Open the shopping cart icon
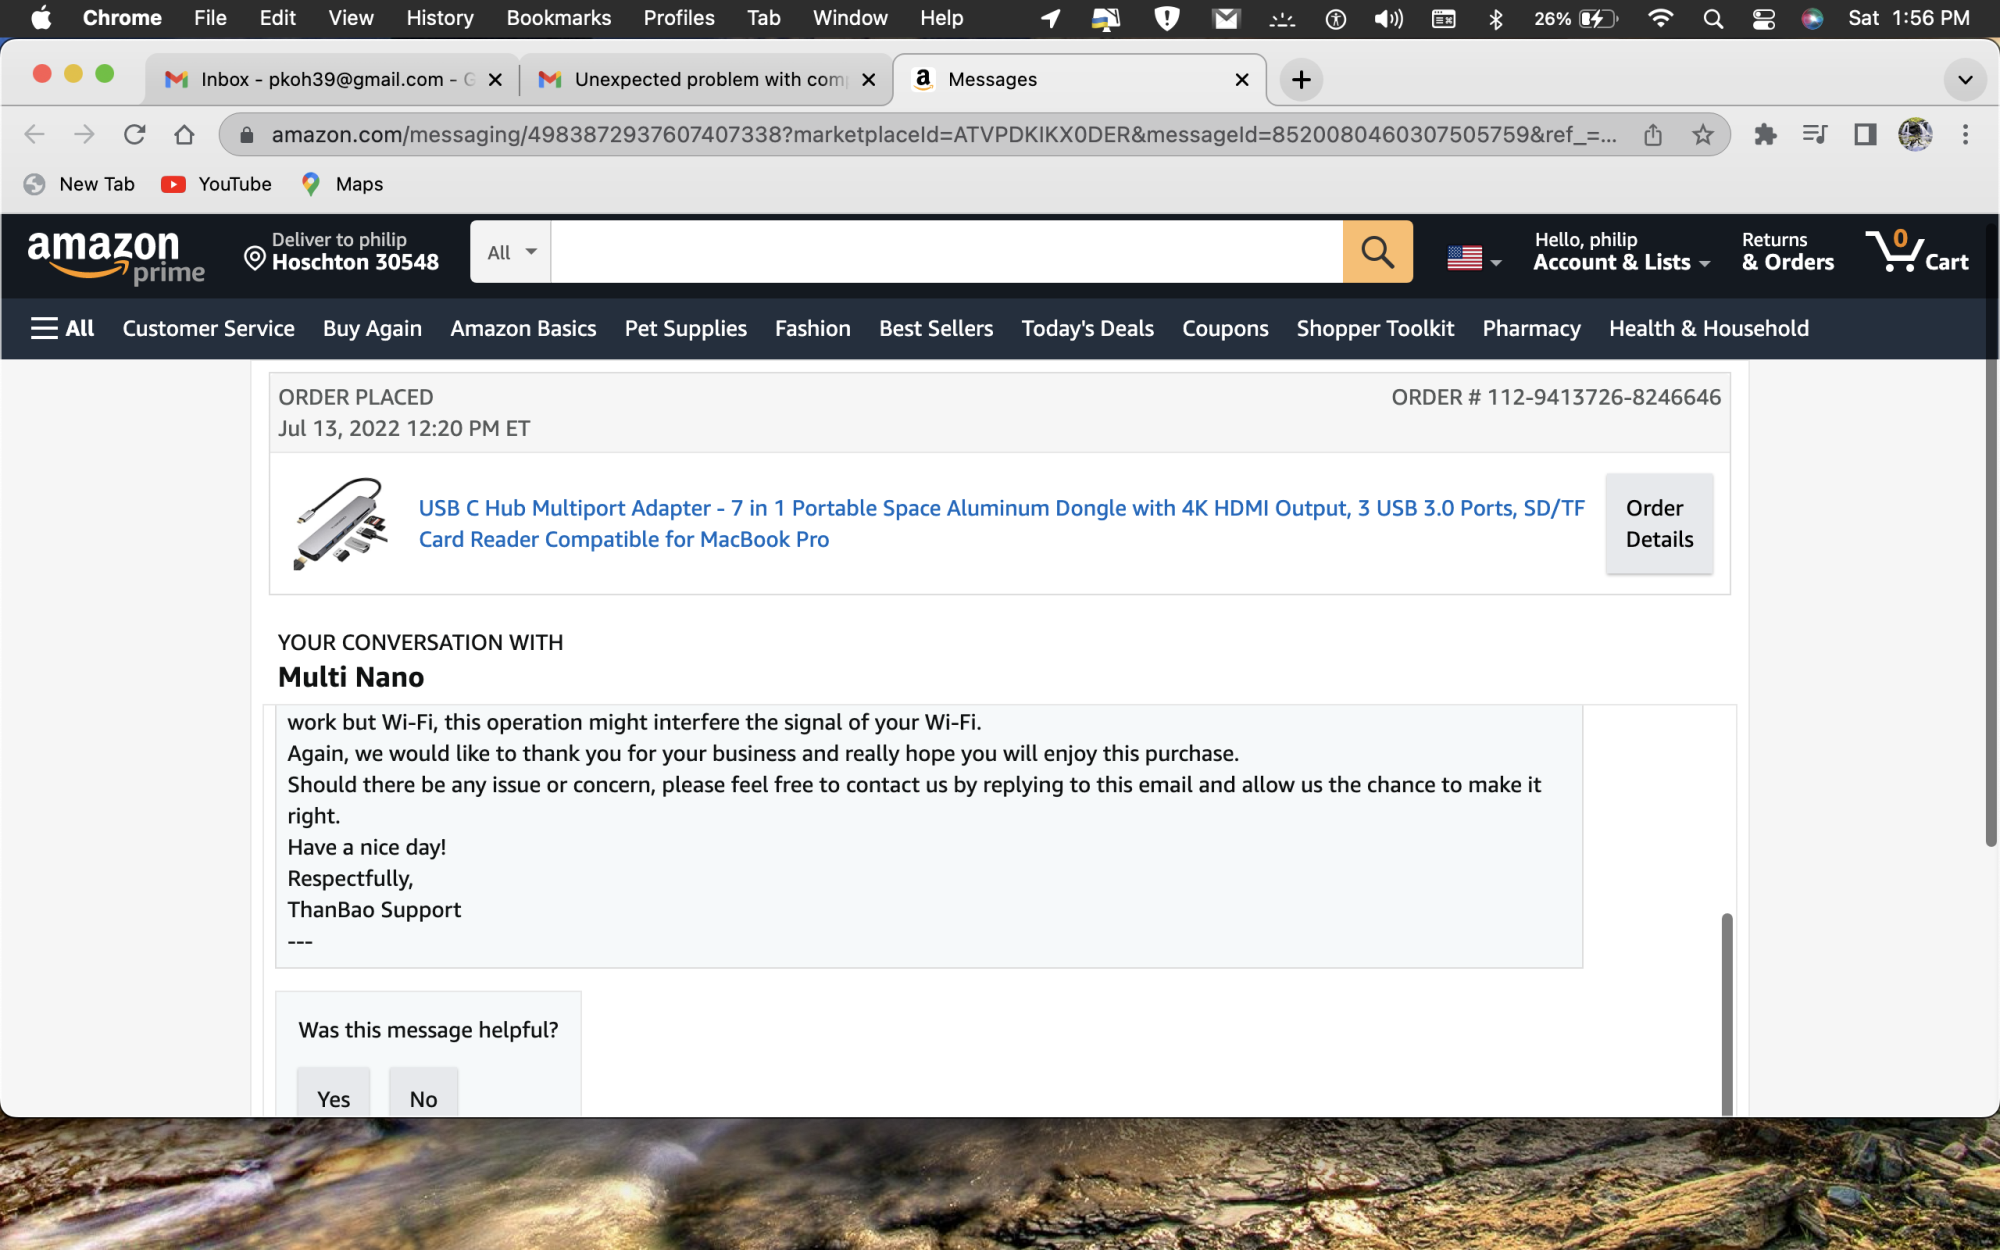This screenshot has height=1250, width=2000. pos(1915,251)
